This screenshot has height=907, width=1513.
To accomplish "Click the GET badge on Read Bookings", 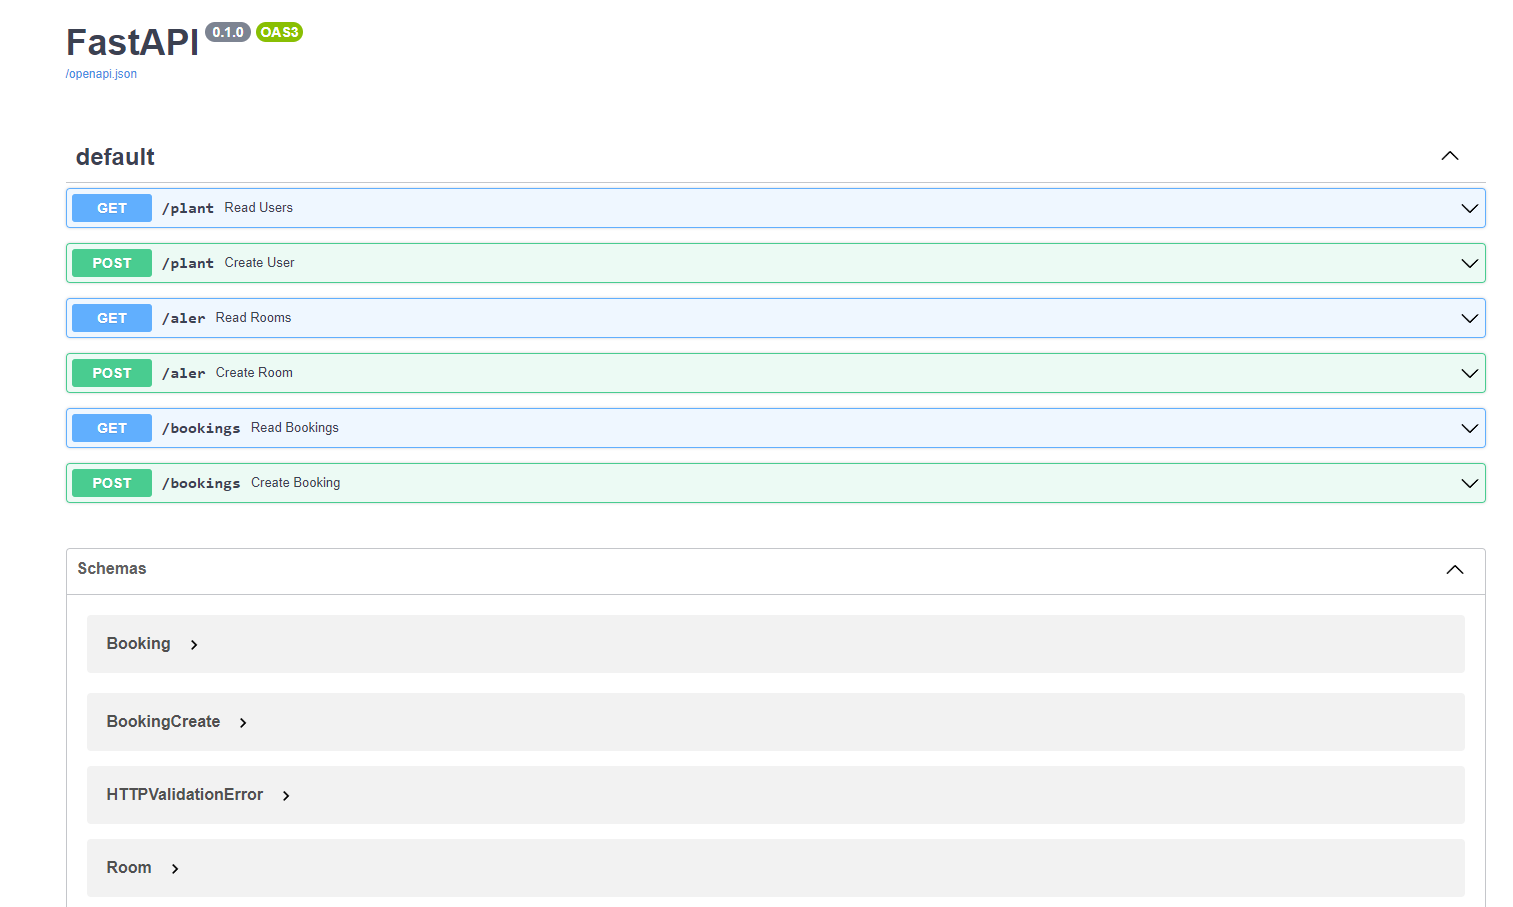I will 110,427.
